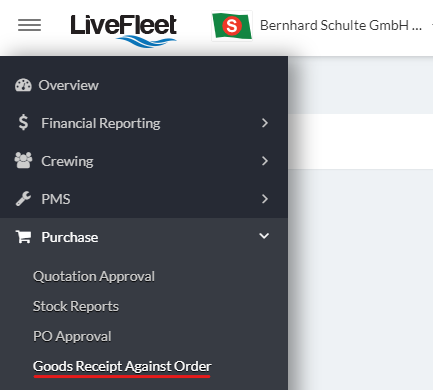Click the LiveFleet logo
The image size is (433, 390).
(x=123, y=31)
